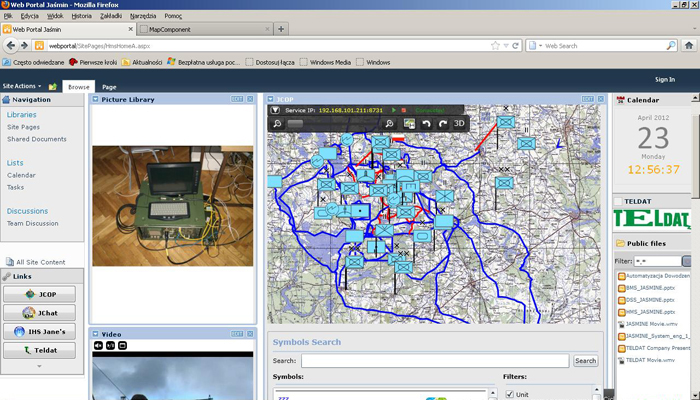The height and width of the screenshot is (400, 700).
Task: Stop the JCOP service connection with red square
Action: 404,110
